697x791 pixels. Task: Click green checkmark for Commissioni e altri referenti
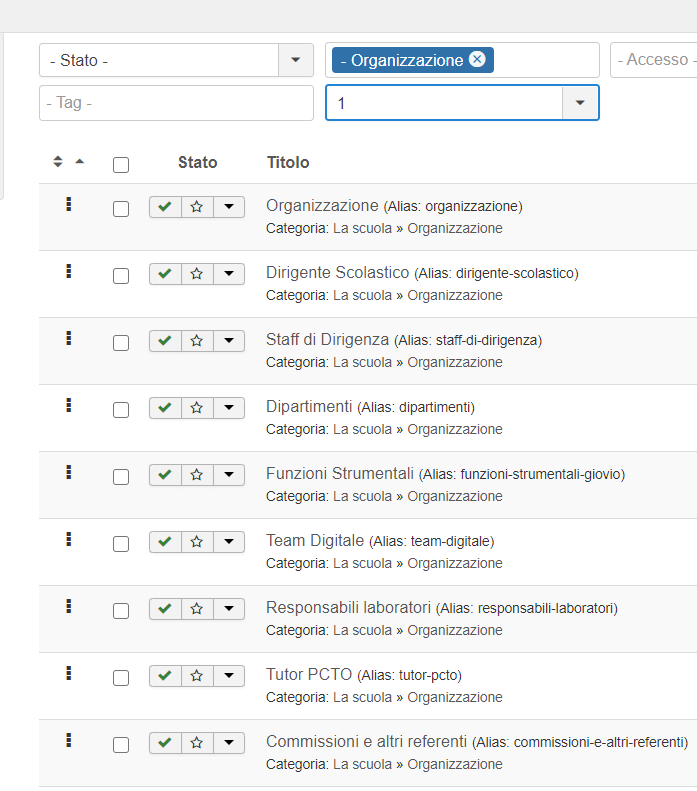pos(165,743)
